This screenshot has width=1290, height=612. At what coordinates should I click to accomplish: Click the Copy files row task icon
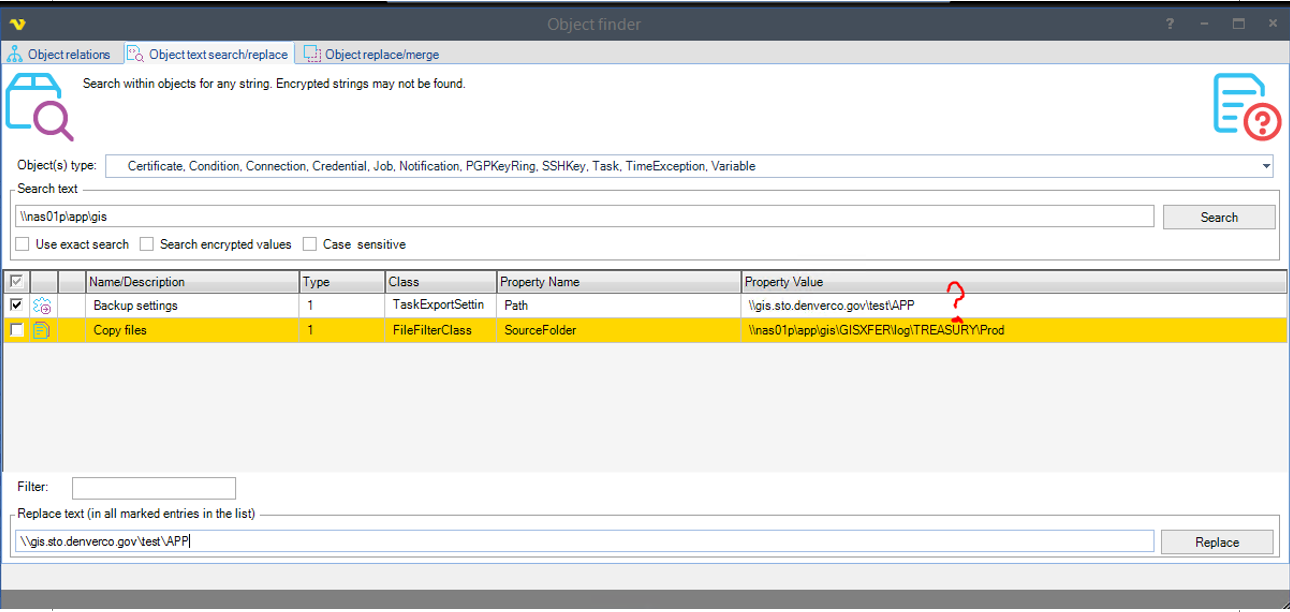[42, 330]
